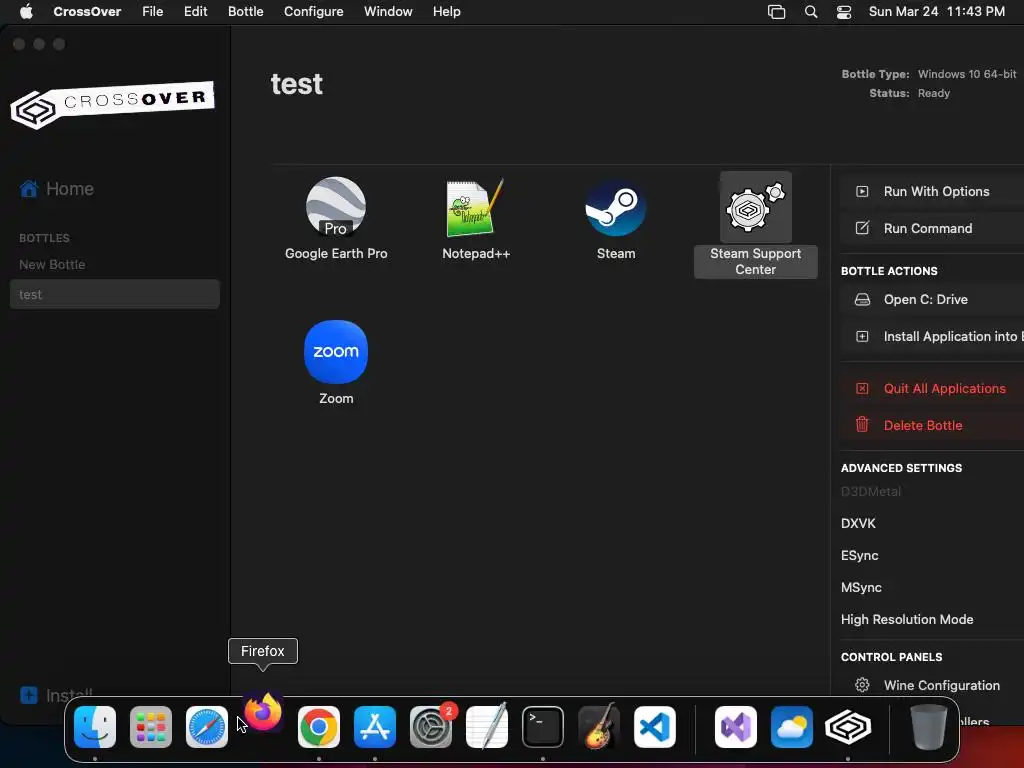Click the Stage Manager menu bar icon
This screenshot has width=1024, height=768.
[x=776, y=12]
